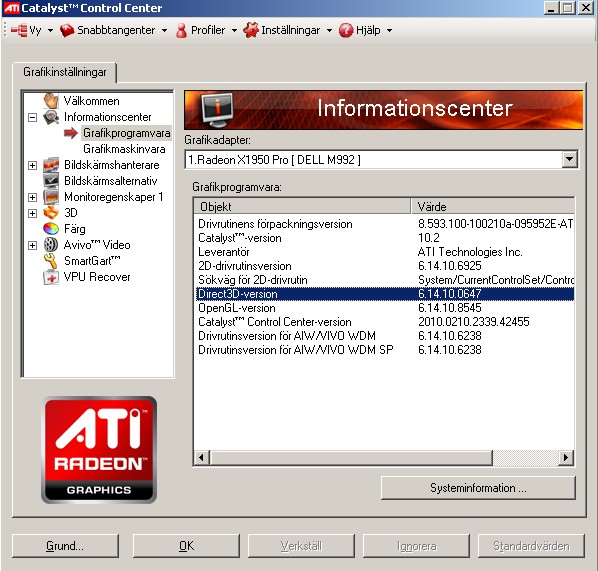Click the Standardvärden button
The height and width of the screenshot is (571, 598).
point(531,546)
